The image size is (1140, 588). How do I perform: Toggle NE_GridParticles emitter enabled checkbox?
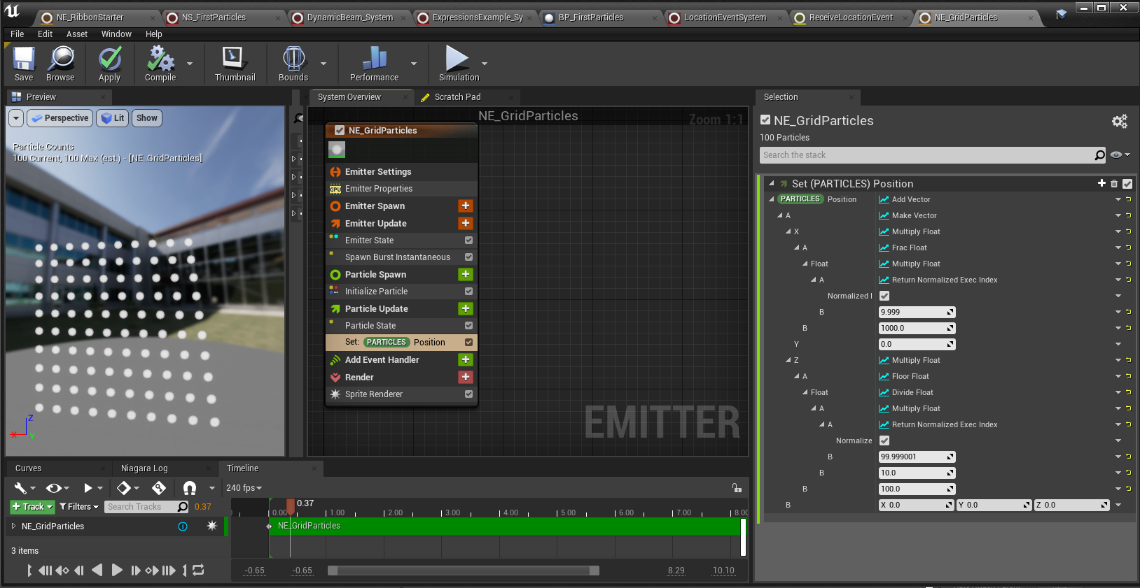click(x=340, y=130)
